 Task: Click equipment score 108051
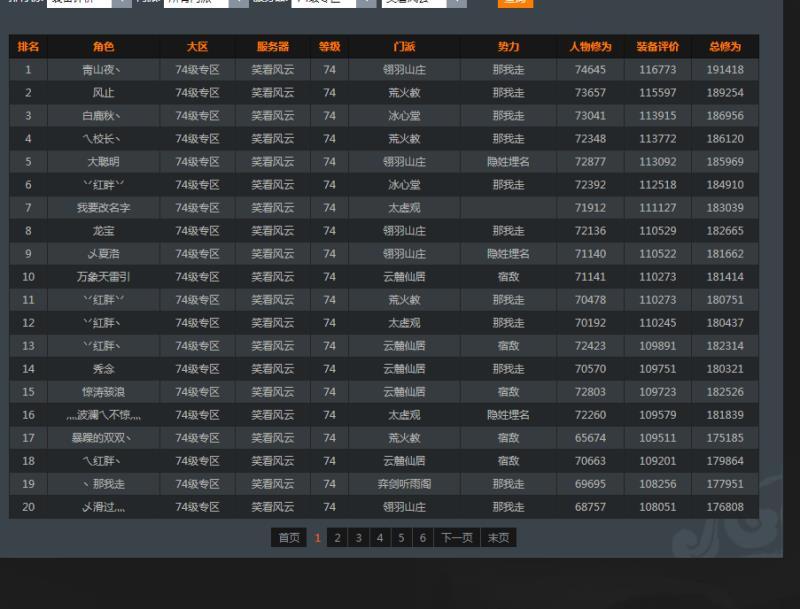(658, 507)
